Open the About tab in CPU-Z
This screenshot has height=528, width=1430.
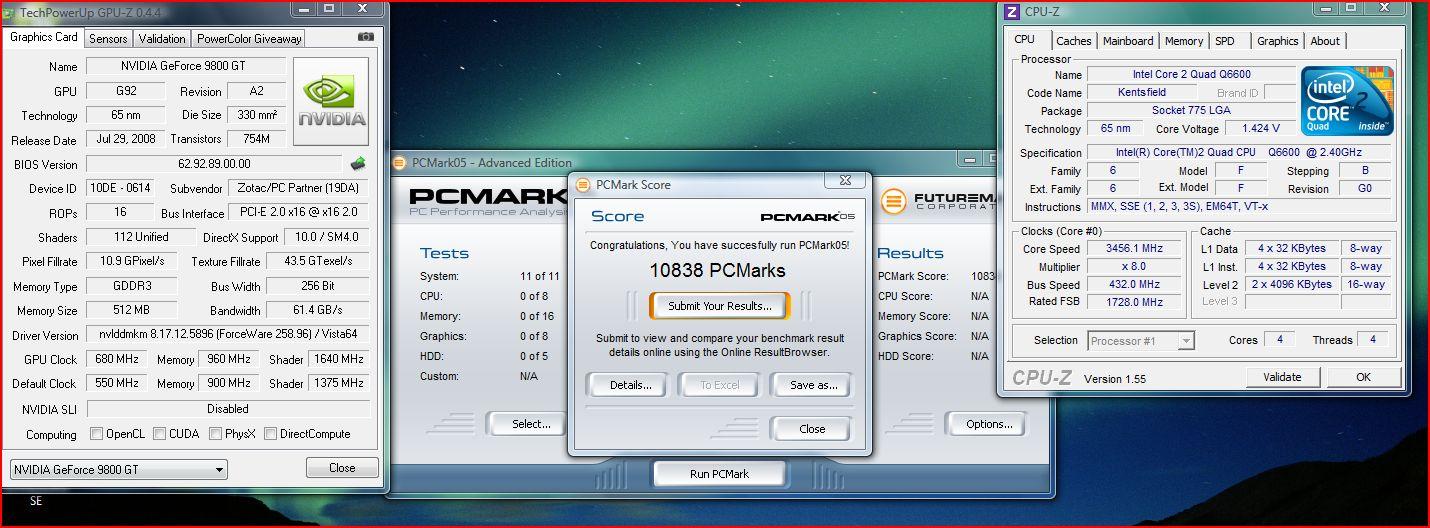coord(1325,41)
